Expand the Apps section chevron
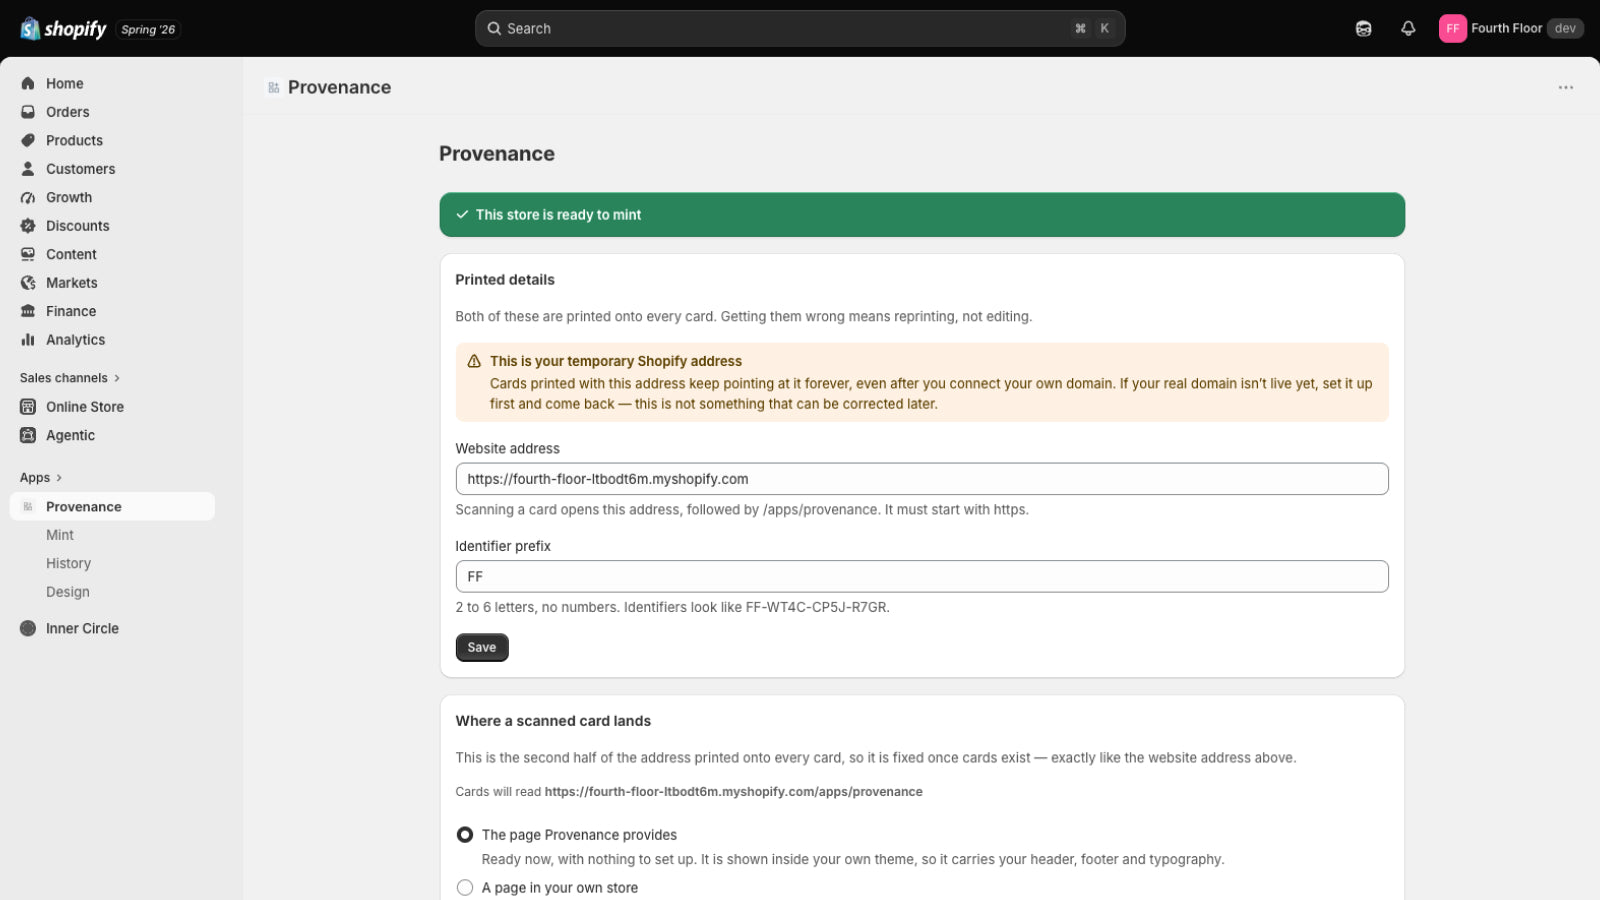 pyautogui.click(x=59, y=478)
